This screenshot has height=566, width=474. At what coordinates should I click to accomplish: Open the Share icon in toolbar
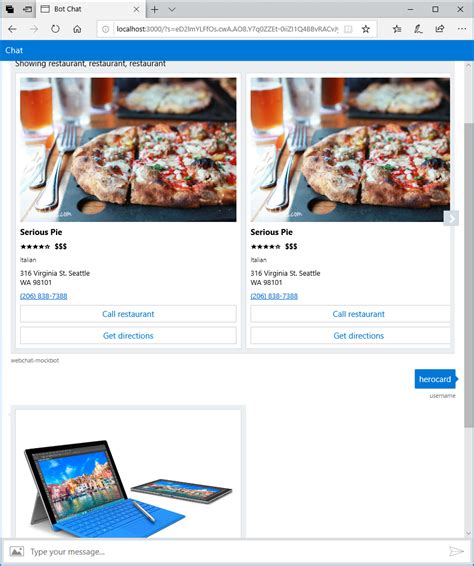point(440,29)
